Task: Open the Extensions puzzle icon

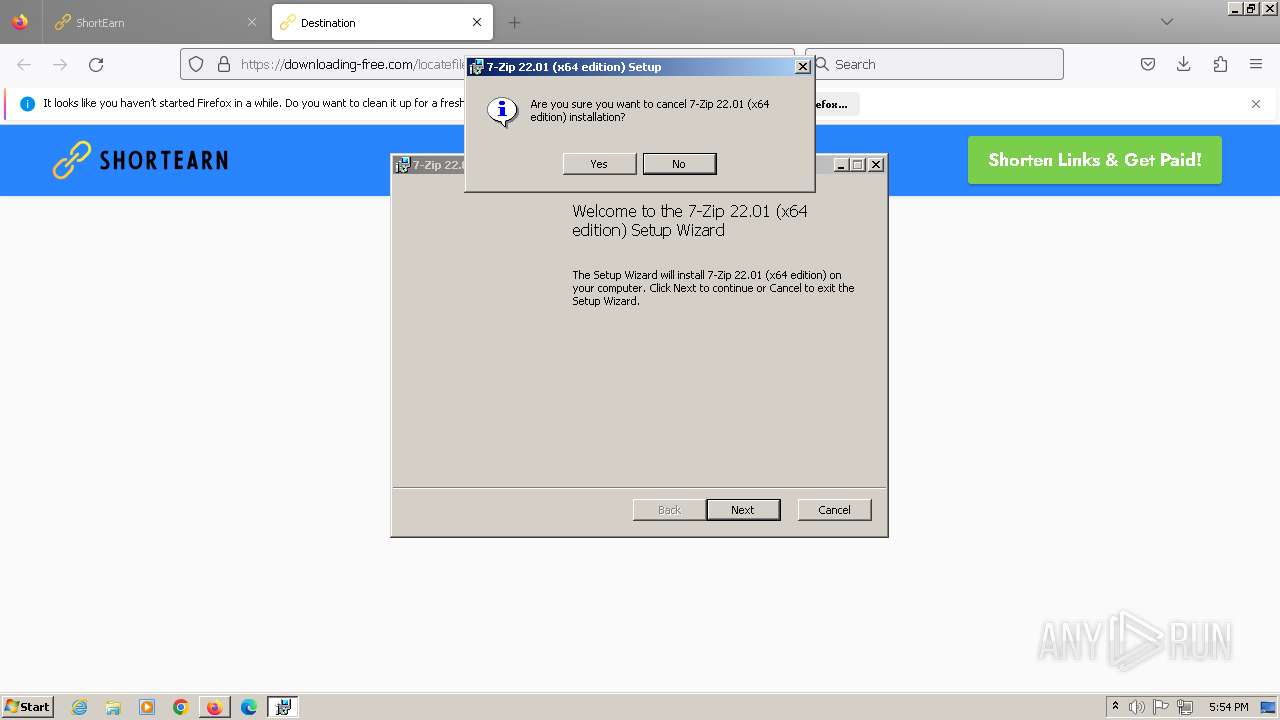Action: point(1220,64)
